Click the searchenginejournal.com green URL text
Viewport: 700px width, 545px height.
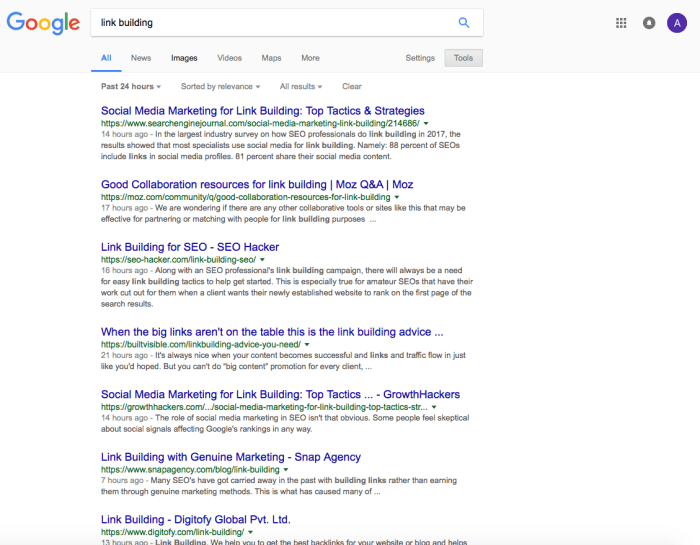tap(260, 123)
